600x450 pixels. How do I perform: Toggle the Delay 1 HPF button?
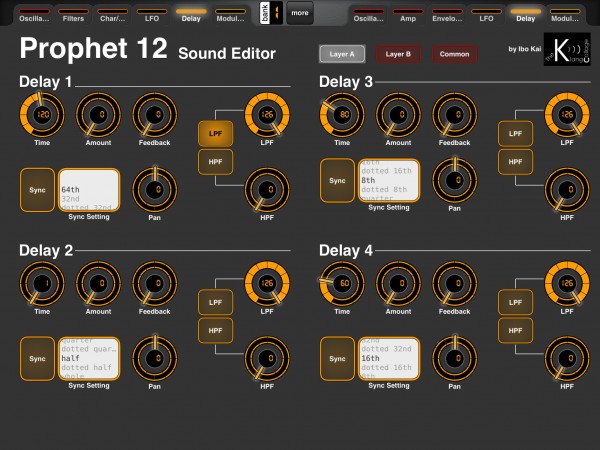(x=215, y=162)
